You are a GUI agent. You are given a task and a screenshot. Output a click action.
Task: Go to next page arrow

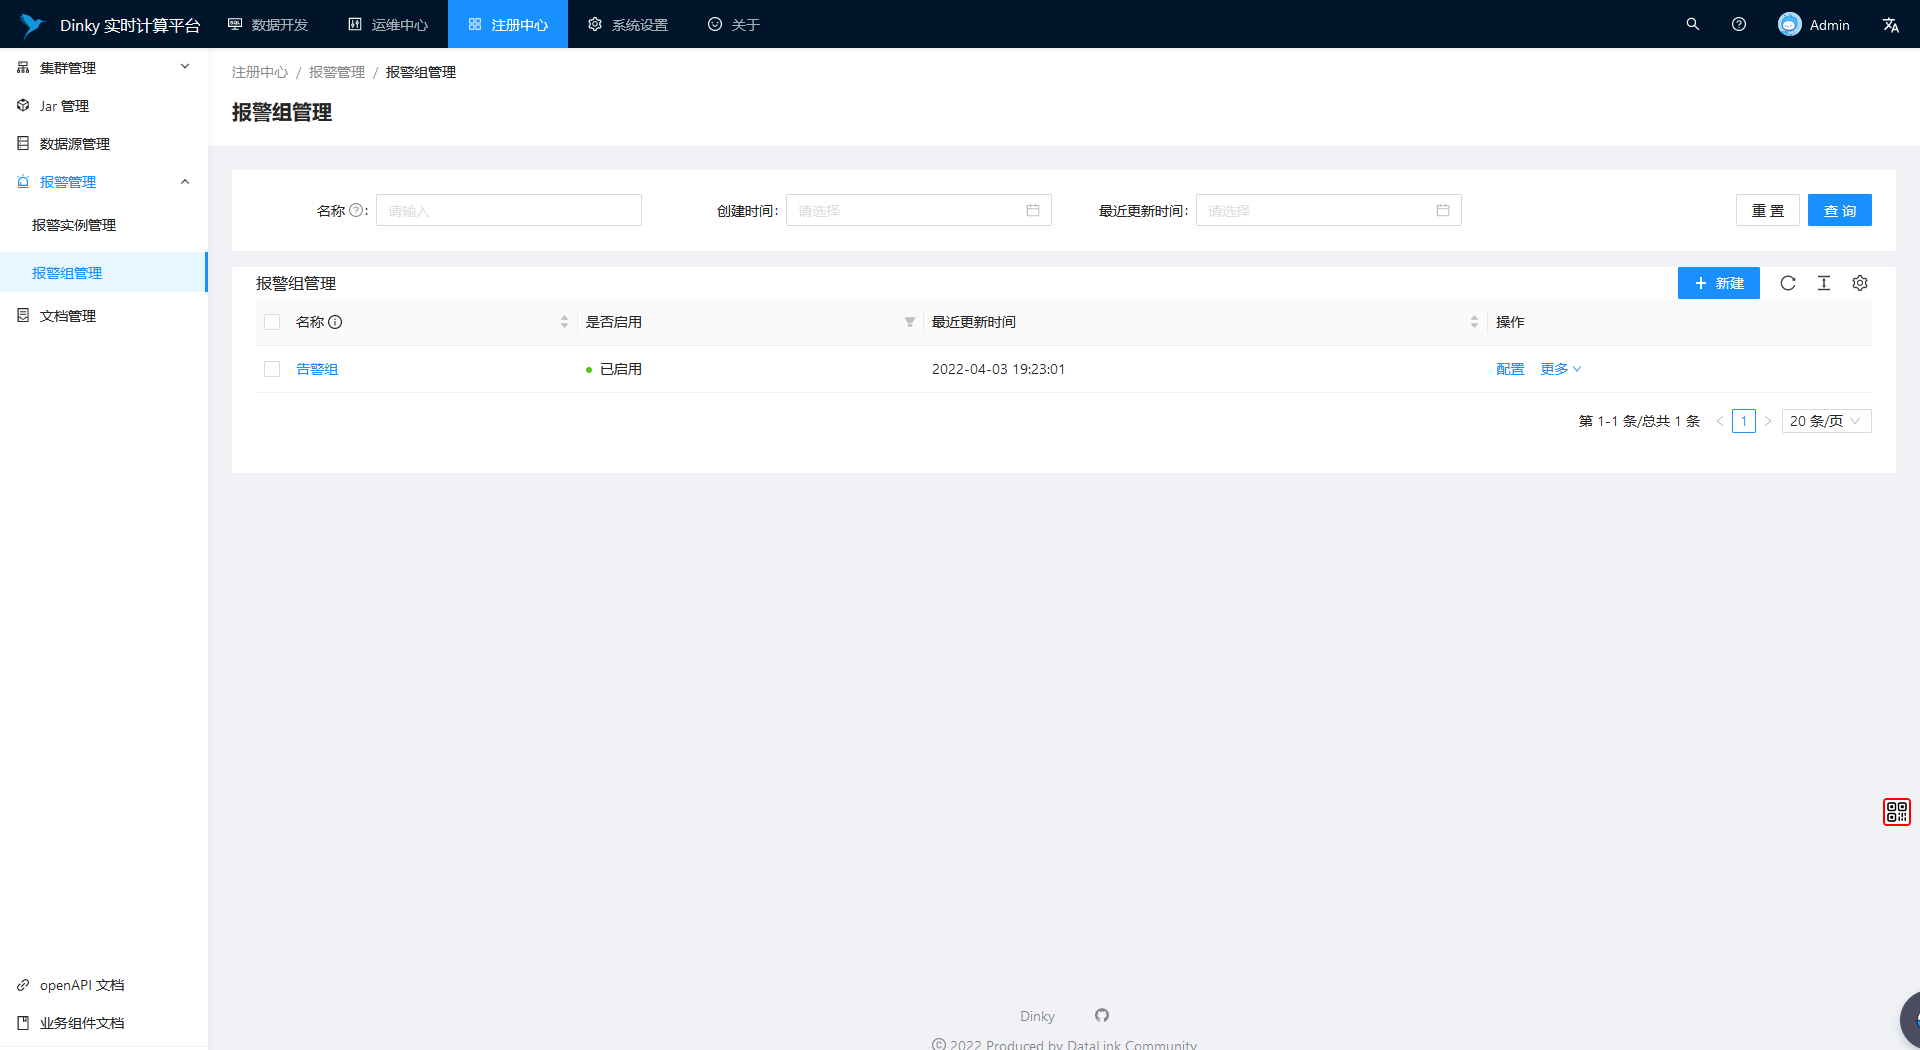click(x=1768, y=421)
